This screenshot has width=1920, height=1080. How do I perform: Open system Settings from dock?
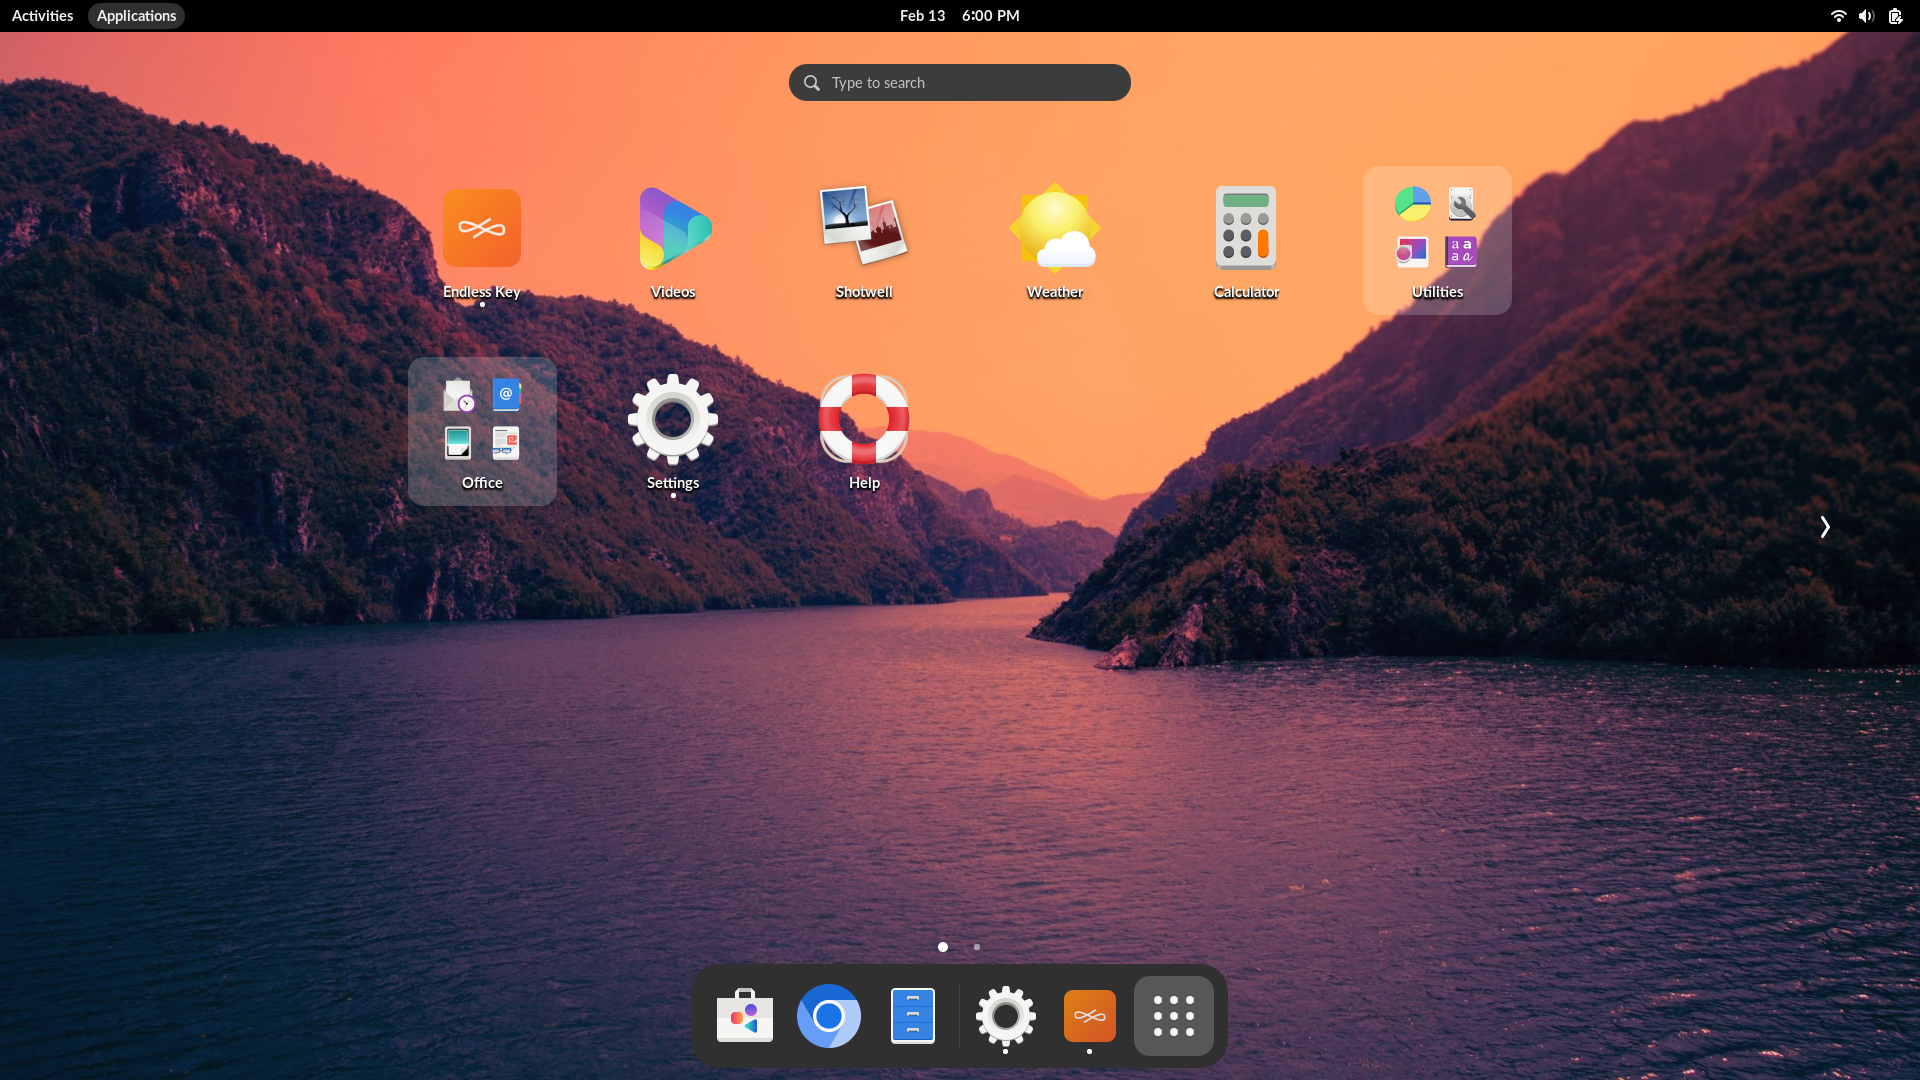[x=1005, y=1015]
